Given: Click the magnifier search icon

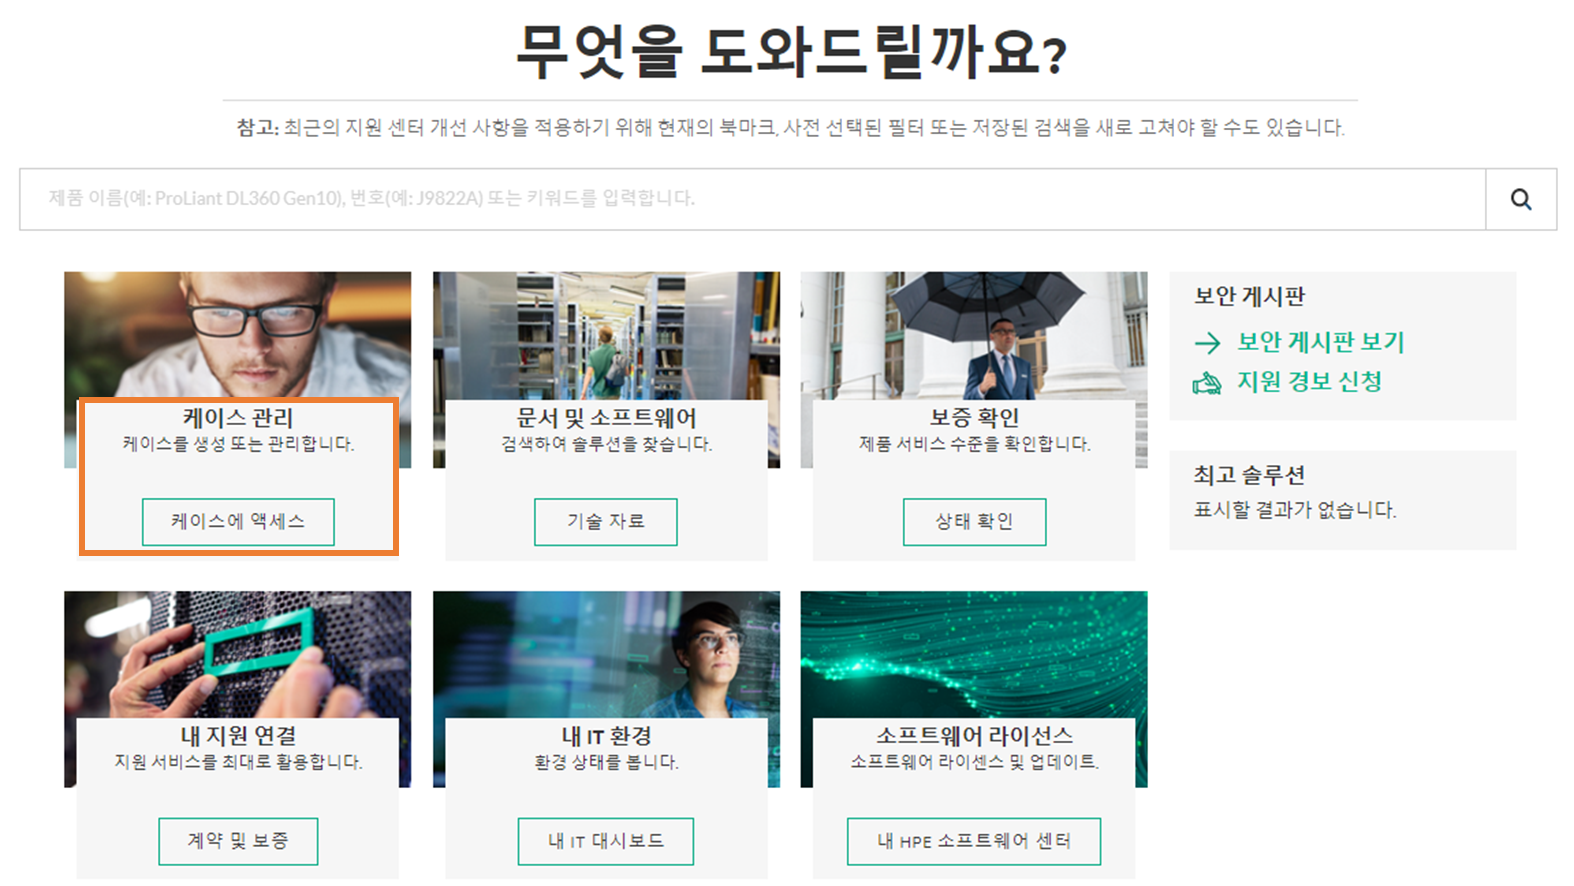Looking at the screenshot, I should coord(1520,199).
